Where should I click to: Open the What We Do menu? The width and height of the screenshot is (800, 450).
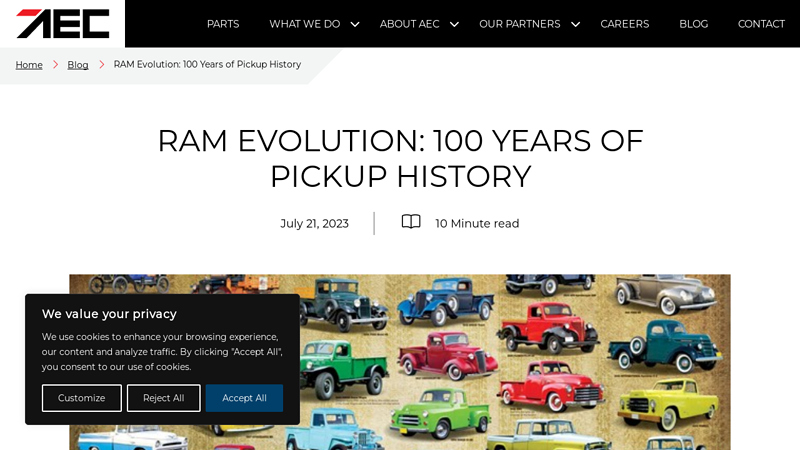point(305,24)
